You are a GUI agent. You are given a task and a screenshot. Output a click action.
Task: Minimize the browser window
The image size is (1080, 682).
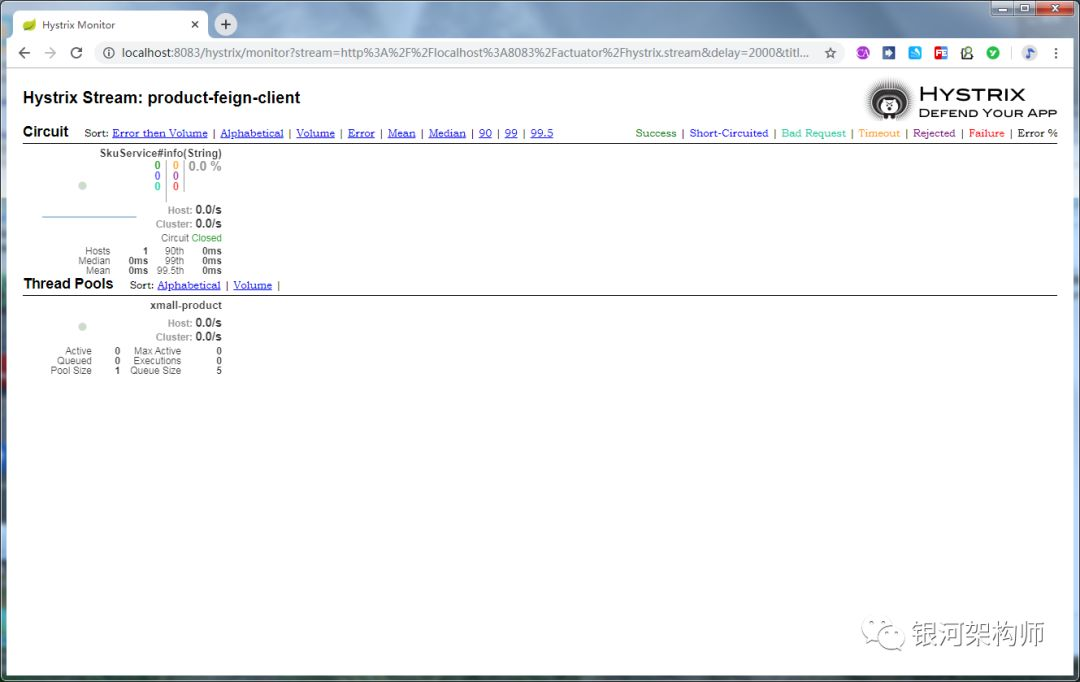click(1002, 8)
